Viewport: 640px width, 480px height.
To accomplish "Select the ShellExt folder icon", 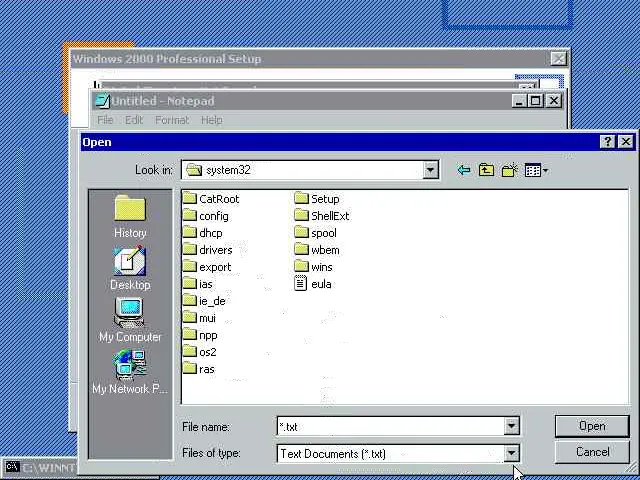I will coord(301,216).
